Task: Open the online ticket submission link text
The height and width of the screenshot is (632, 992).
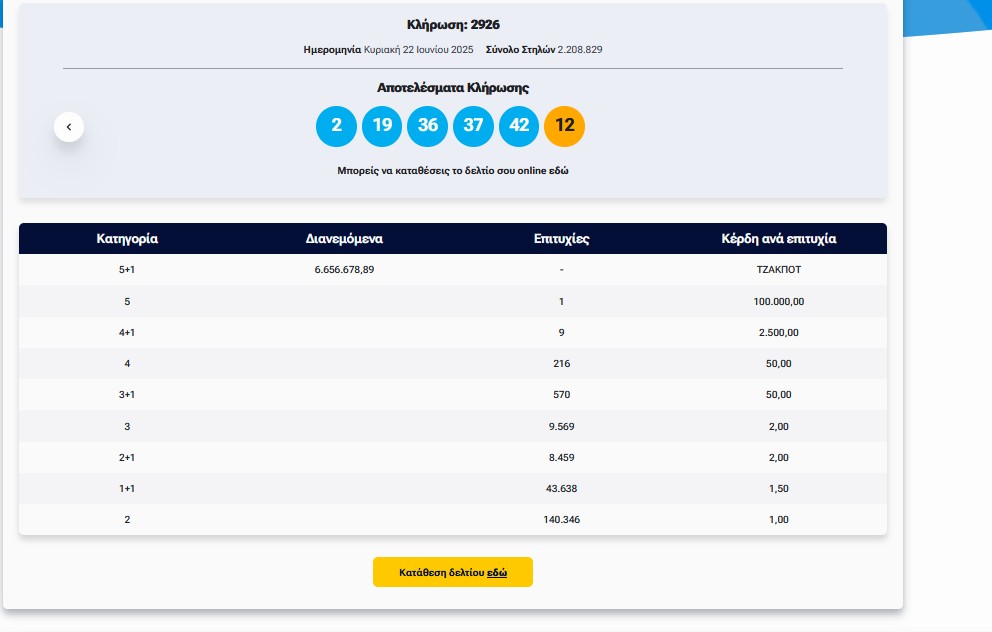Action: coord(453,171)
